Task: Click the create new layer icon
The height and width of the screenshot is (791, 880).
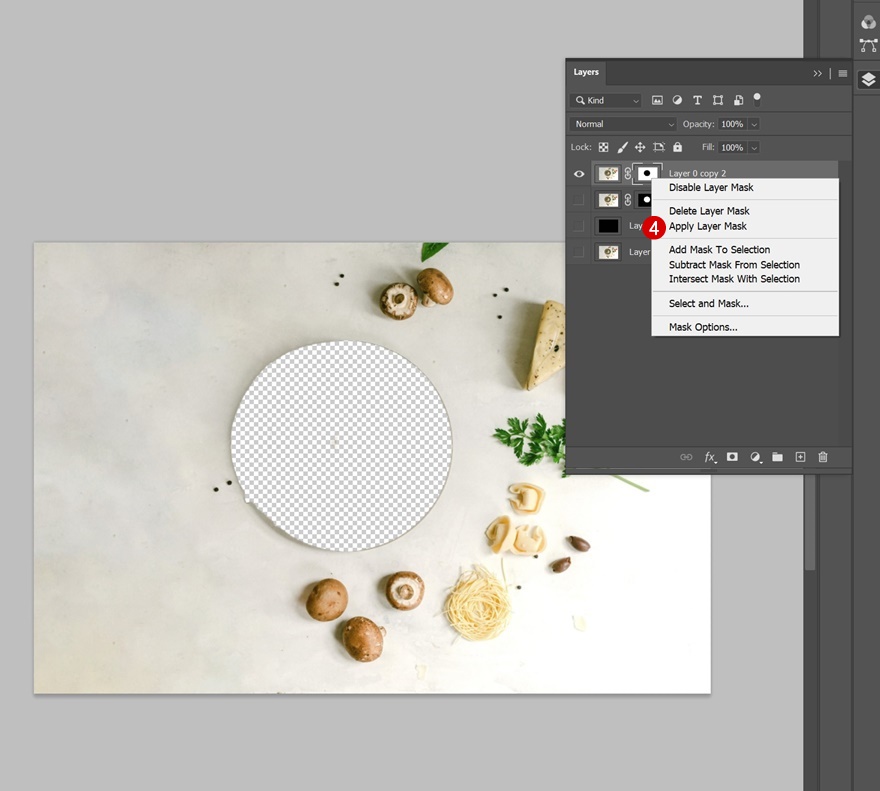Action: click(x=800, y=457)
